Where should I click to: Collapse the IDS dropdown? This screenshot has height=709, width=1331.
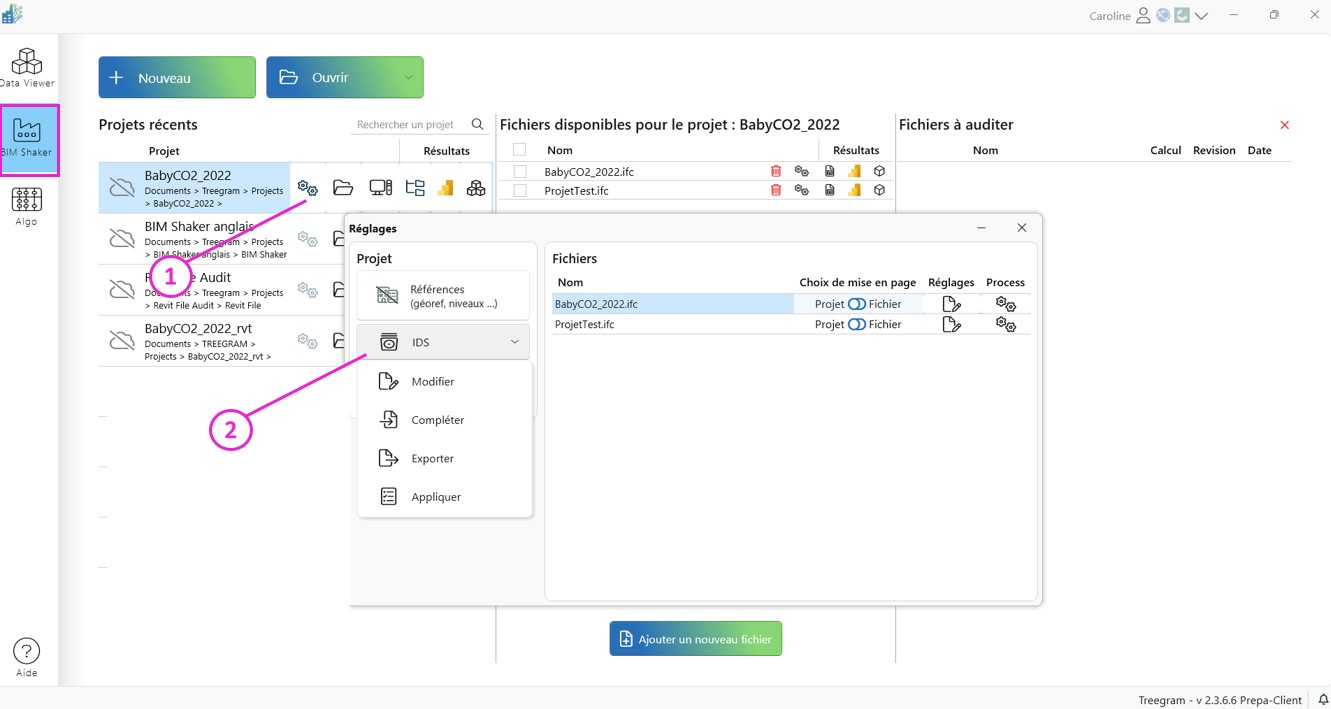point(514,342)
